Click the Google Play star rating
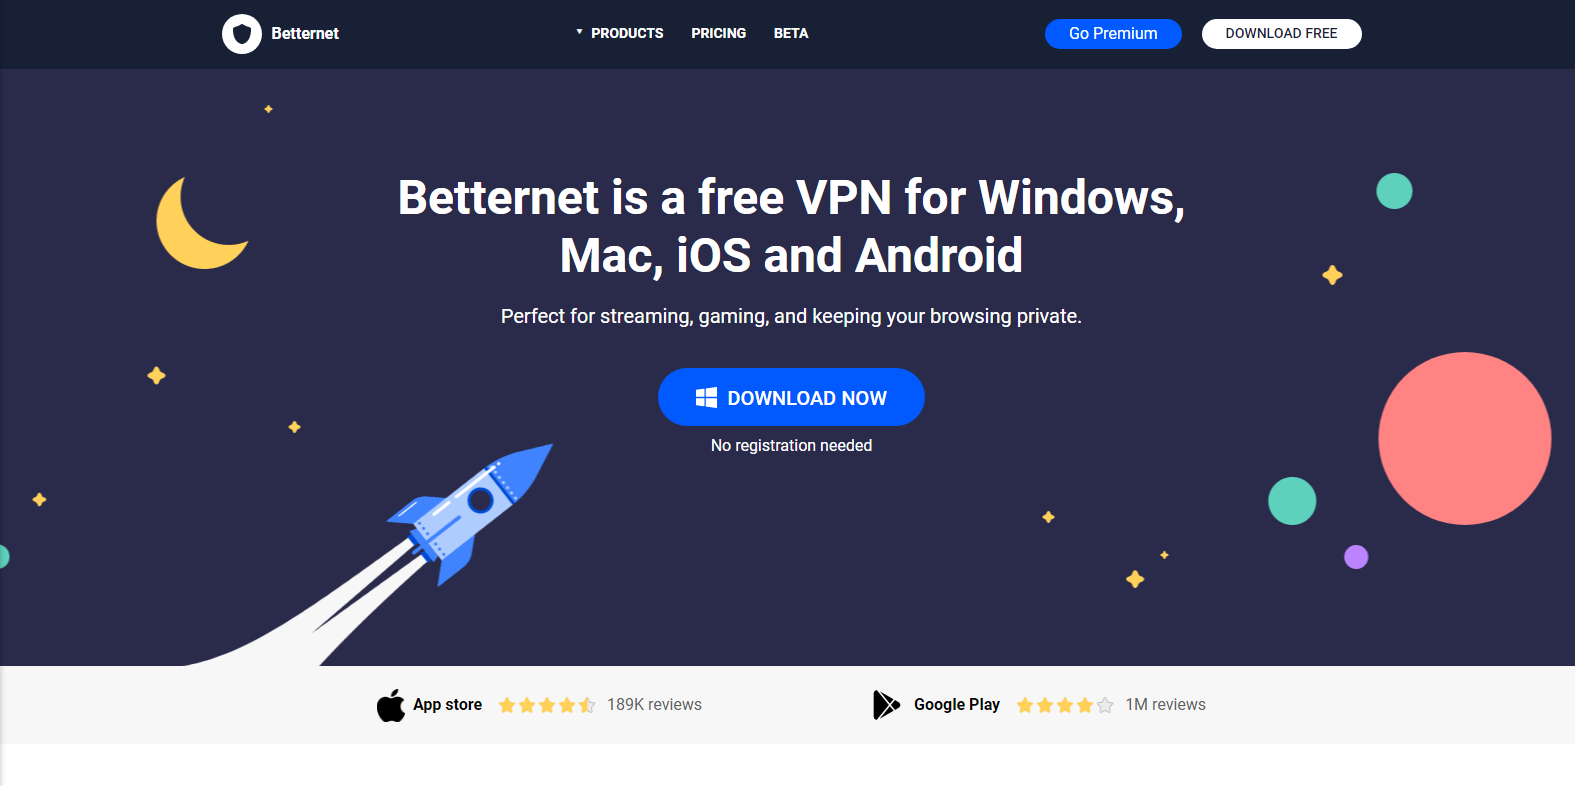This screenshot has height=786, width=1575. (1065, 705)
